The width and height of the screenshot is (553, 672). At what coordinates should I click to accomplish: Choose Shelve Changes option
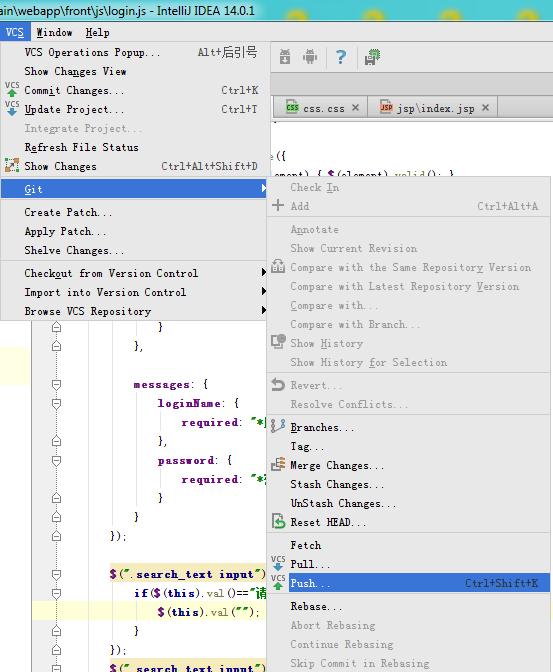tap(135, 250)
